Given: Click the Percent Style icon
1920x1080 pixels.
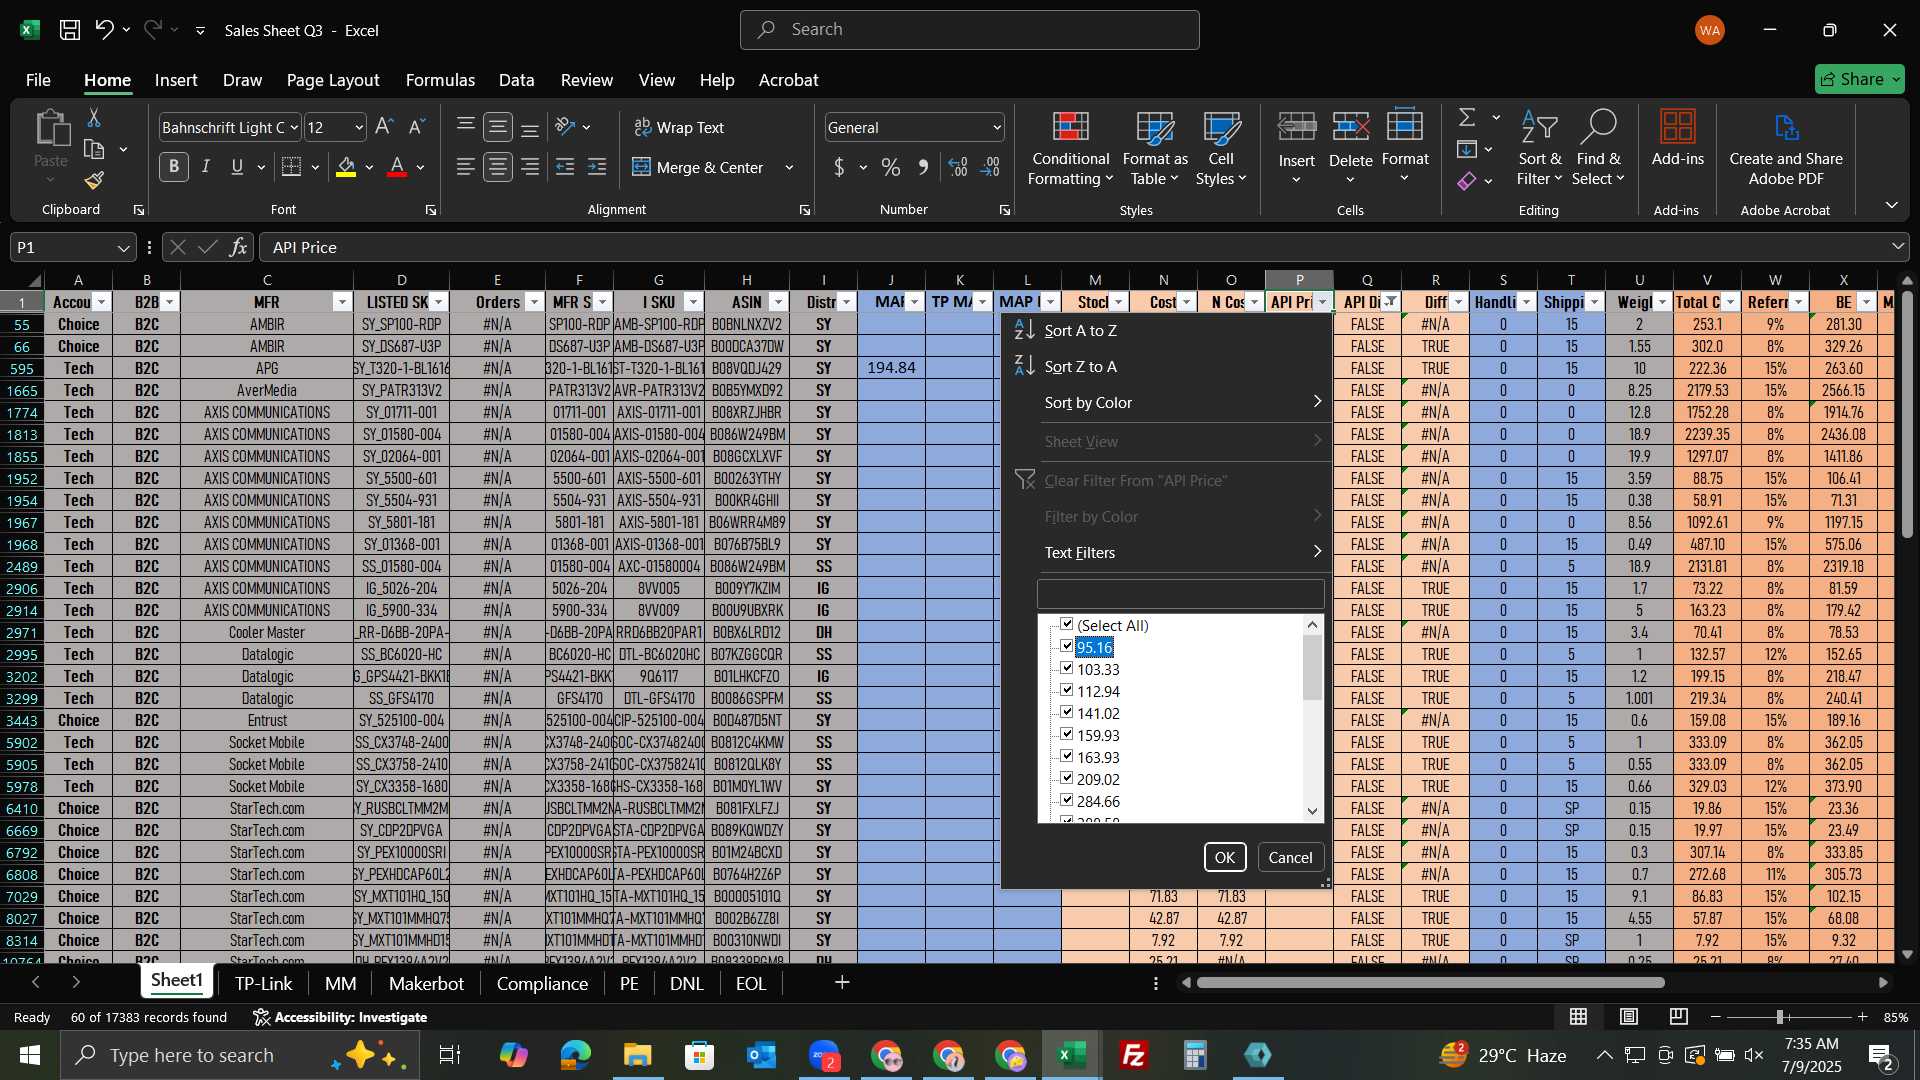Looking at the screenshot, I should 890,167.
